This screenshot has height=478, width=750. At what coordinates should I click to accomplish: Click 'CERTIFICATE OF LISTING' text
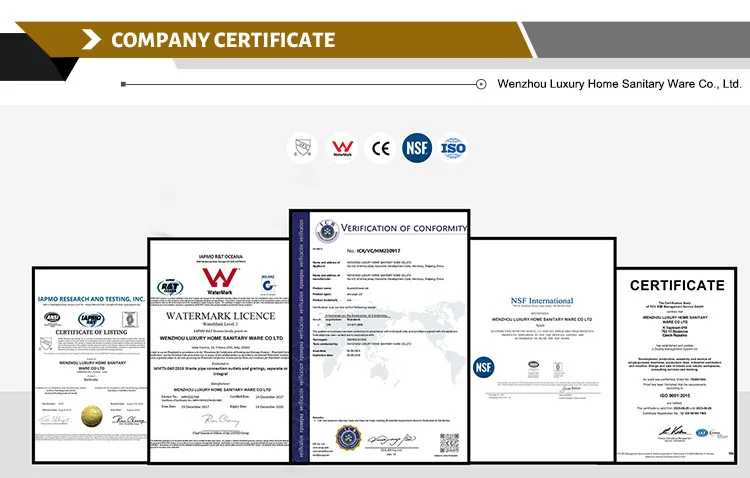click(x=91, y=332)
